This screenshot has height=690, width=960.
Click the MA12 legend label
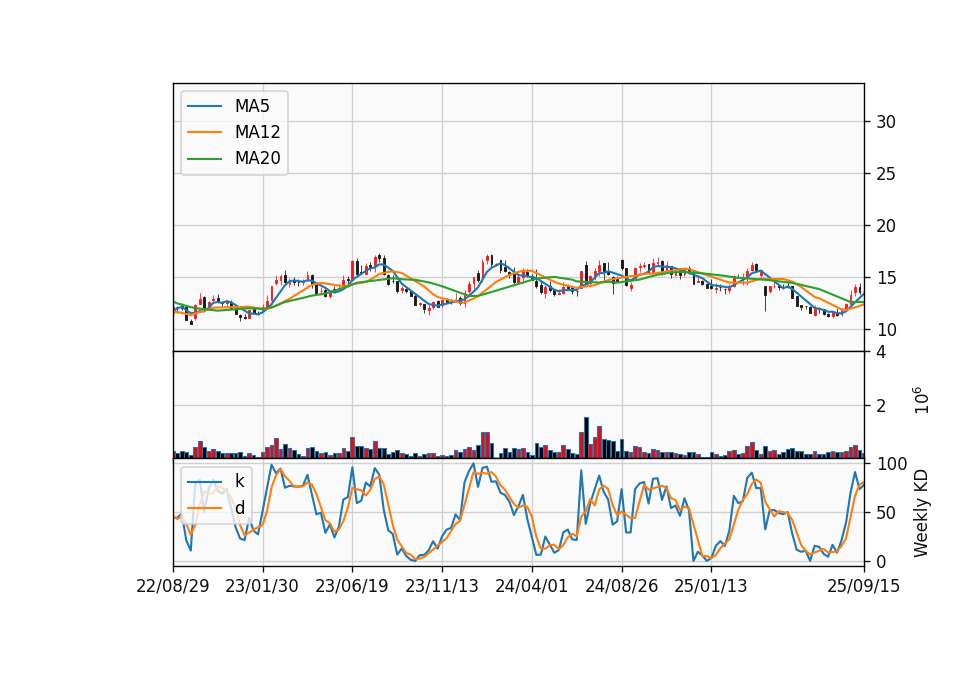pos(257,132)
